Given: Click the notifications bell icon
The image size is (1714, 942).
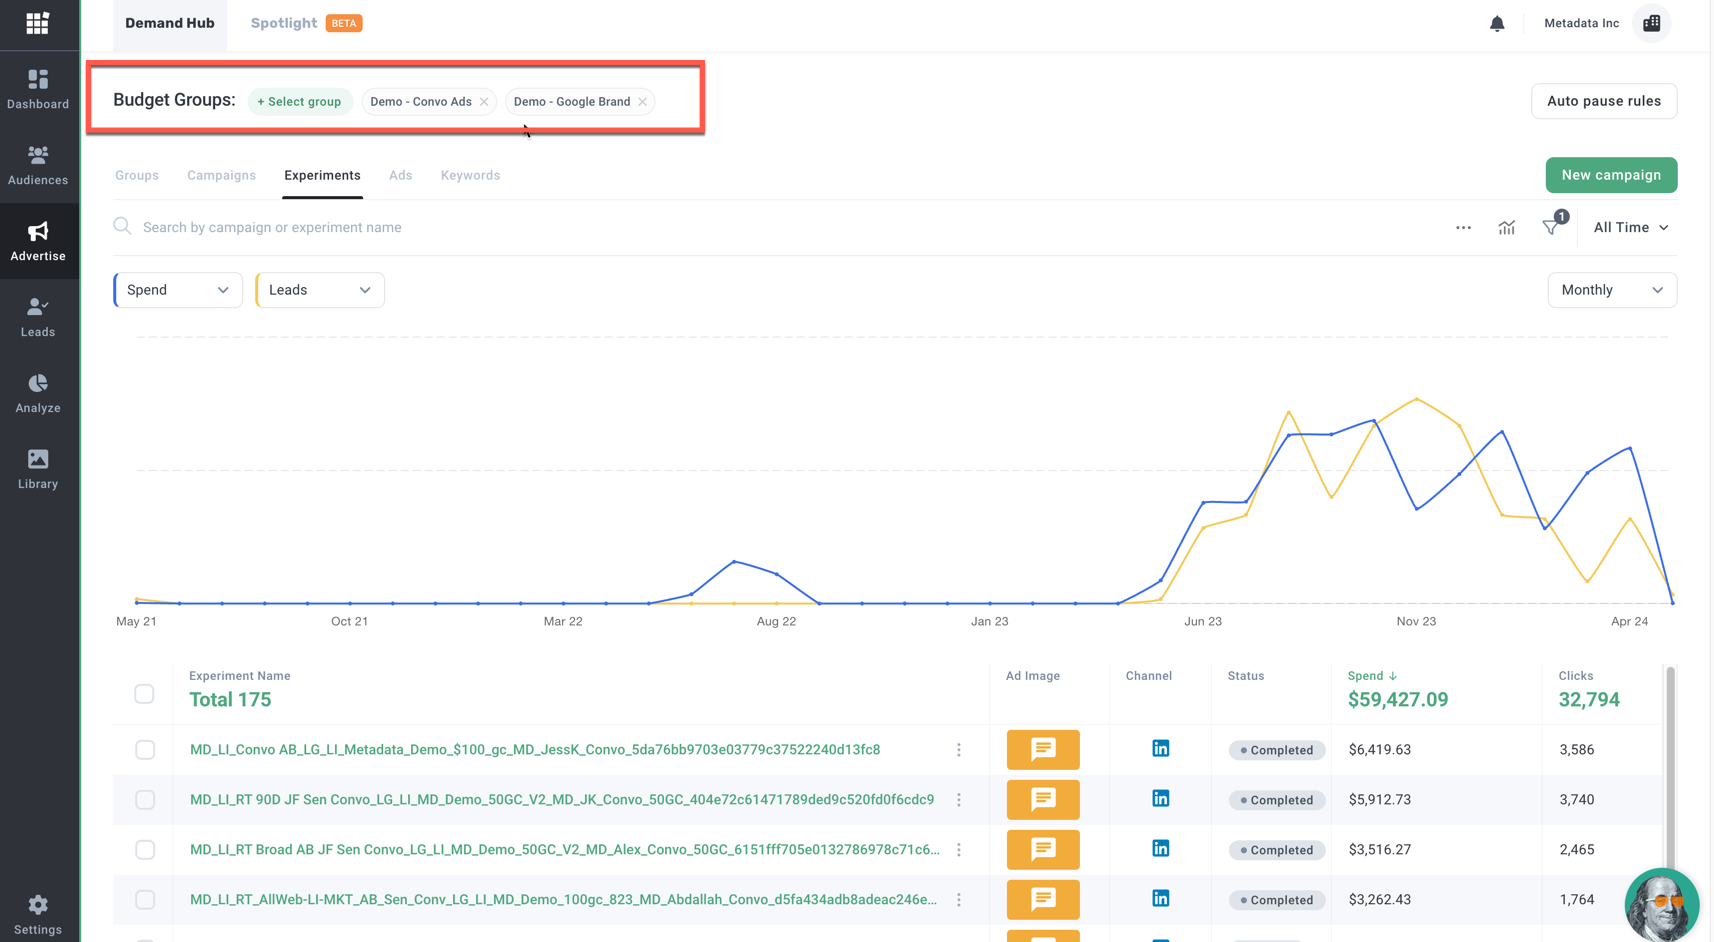Looking at the screenshot, I should (x=1496, y=24).
